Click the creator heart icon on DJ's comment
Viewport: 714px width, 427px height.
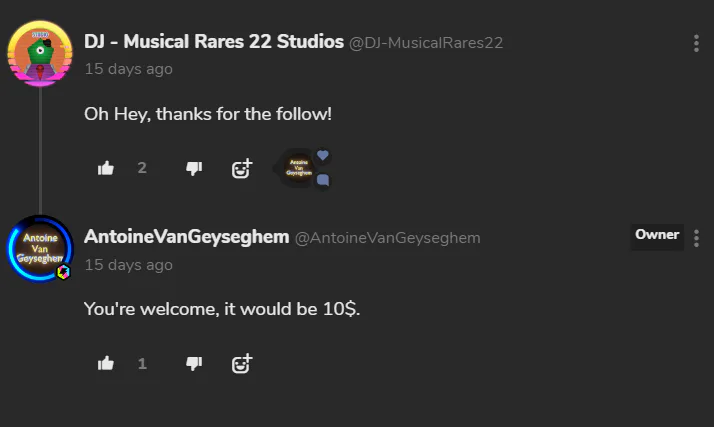pos(323,155)
